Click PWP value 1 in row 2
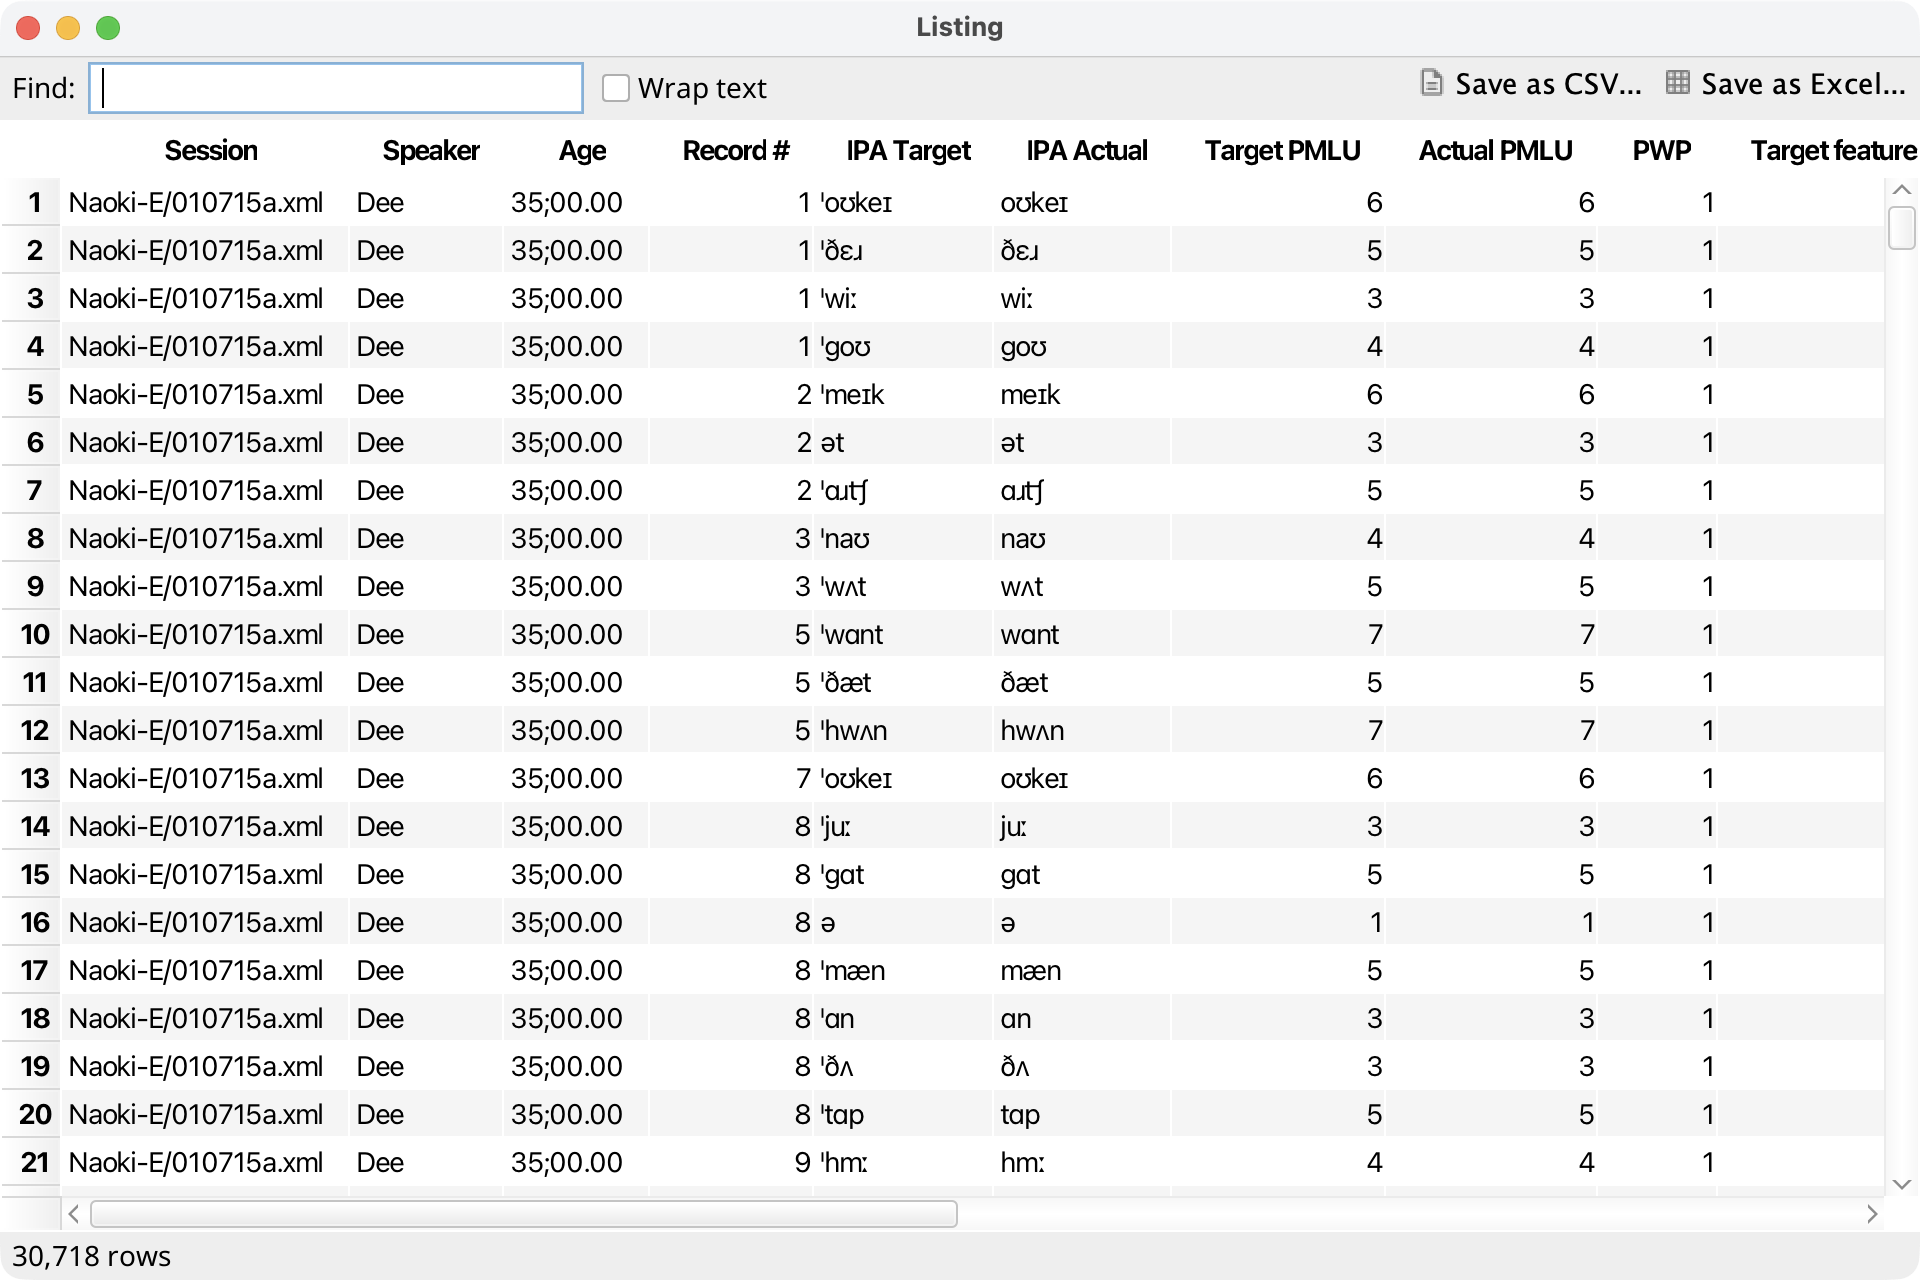The image size is (1920, 1280). point(1657,251)
